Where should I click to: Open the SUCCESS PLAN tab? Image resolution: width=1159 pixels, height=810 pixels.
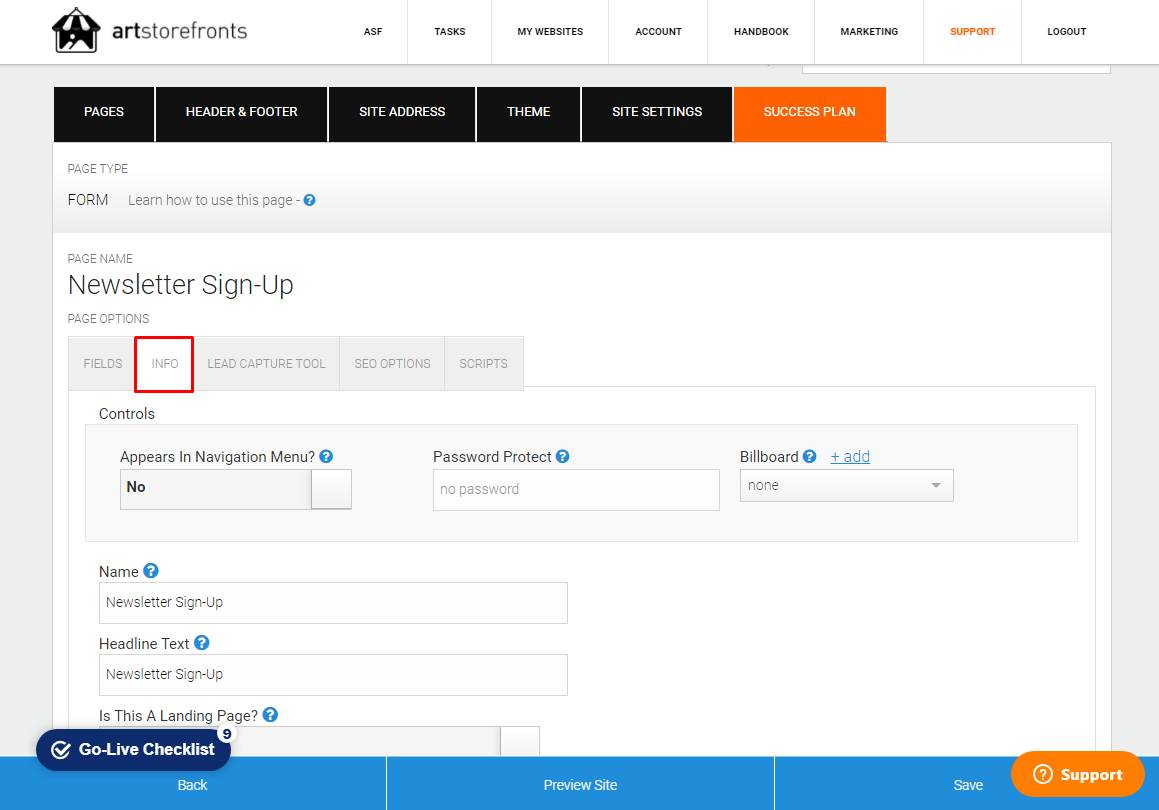point(810,114)
